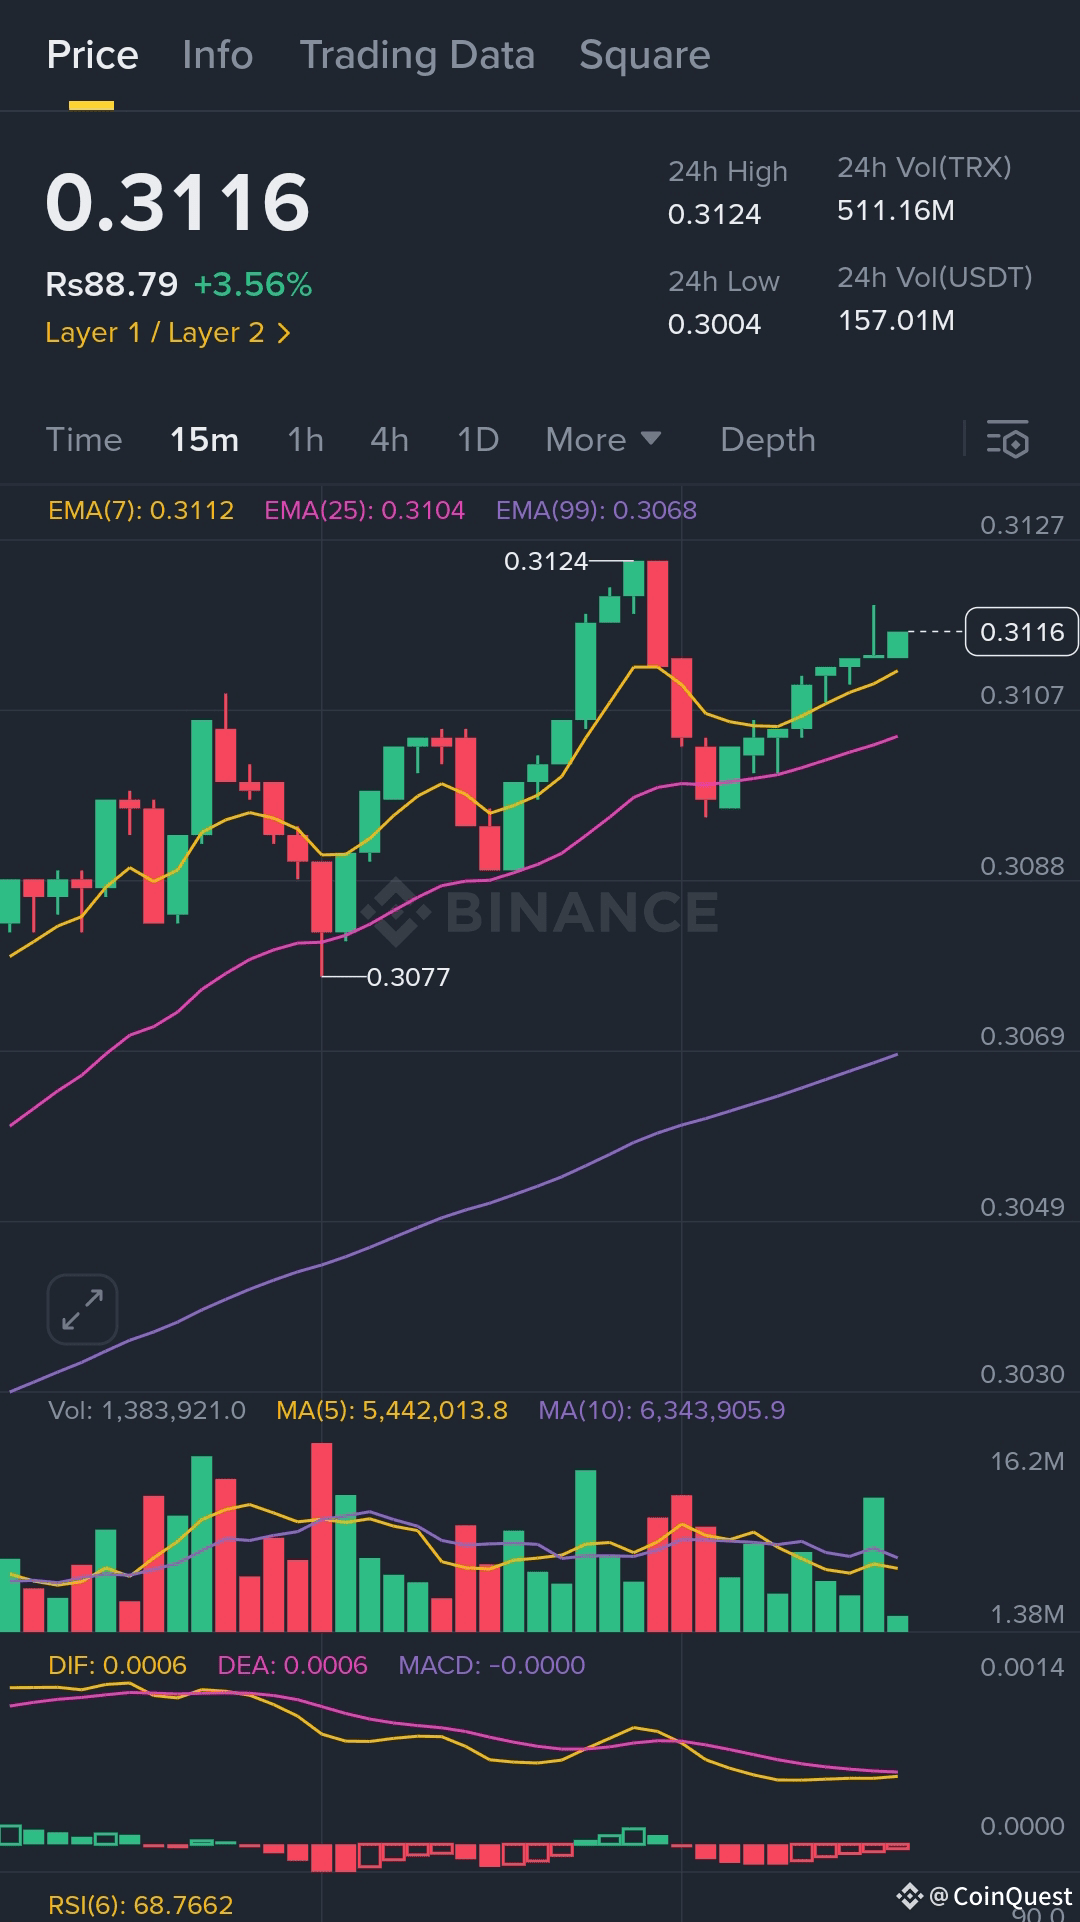The height and width of the screenshot is (1922, 1080).
Task: Select the EMA(7) indicator label
Action: tap(140, 511)
